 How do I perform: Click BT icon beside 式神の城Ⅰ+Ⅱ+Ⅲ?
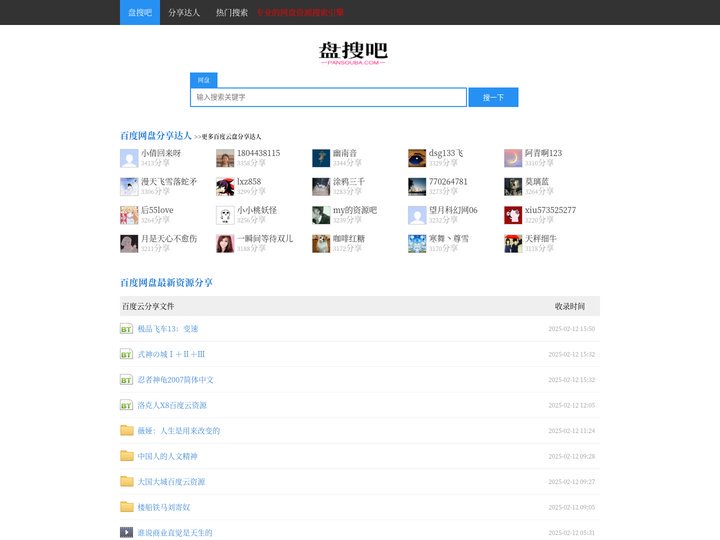[126, 354]
